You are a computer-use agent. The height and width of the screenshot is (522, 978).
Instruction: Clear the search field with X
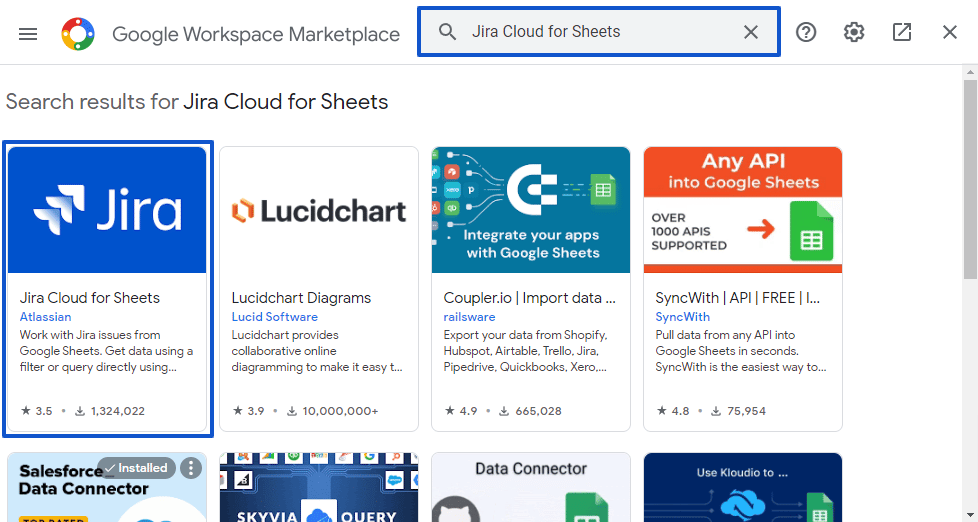(751, 32)
